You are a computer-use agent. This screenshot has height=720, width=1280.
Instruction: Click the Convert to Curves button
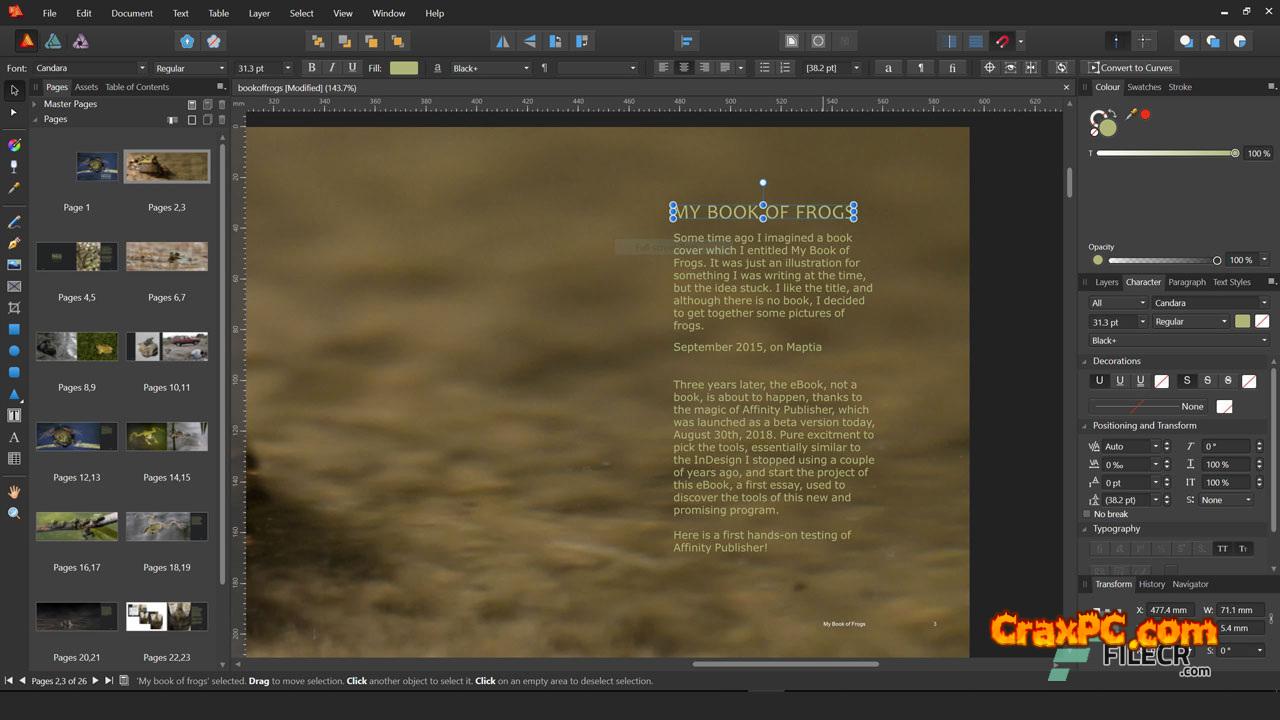1130,68
